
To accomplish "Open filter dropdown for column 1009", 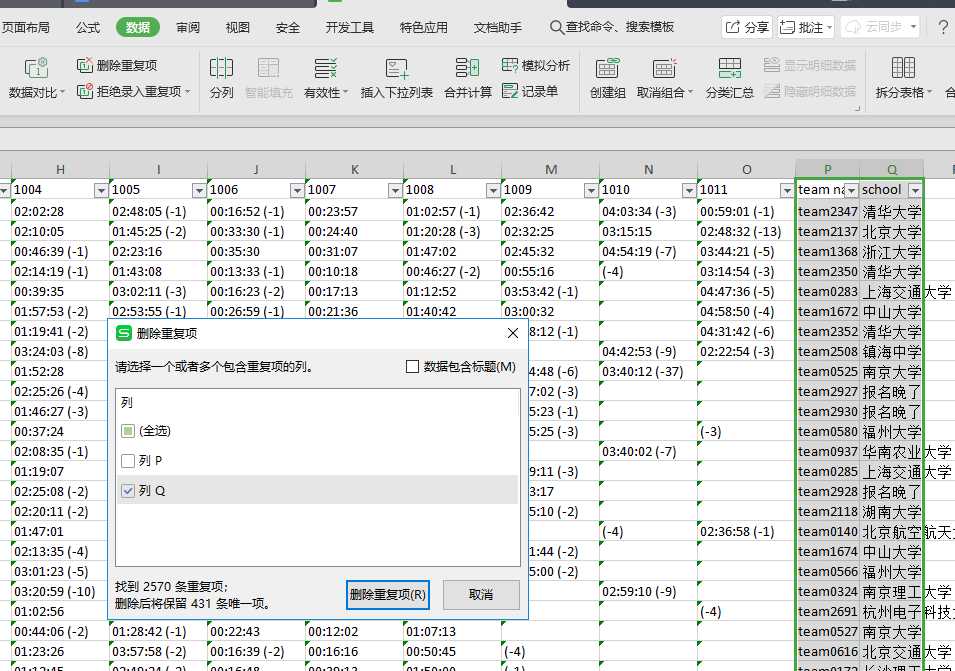I will click(x=591, y=191).
